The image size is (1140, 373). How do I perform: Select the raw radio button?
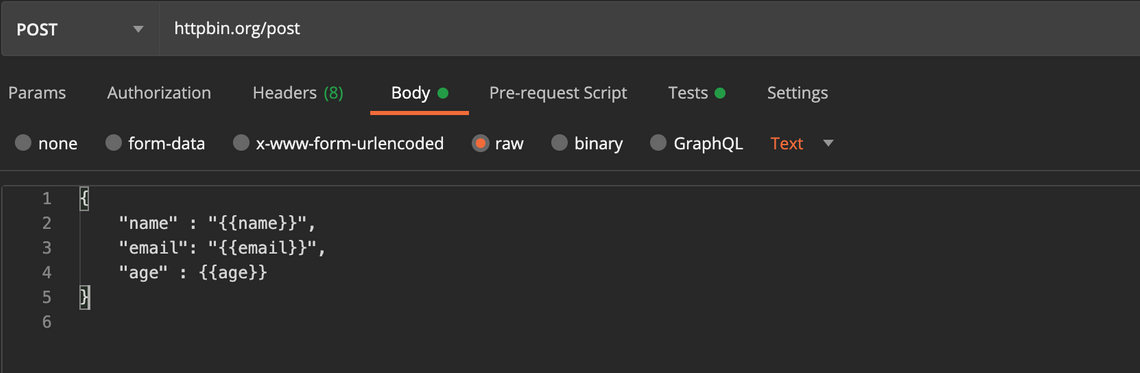pos(480,143)
